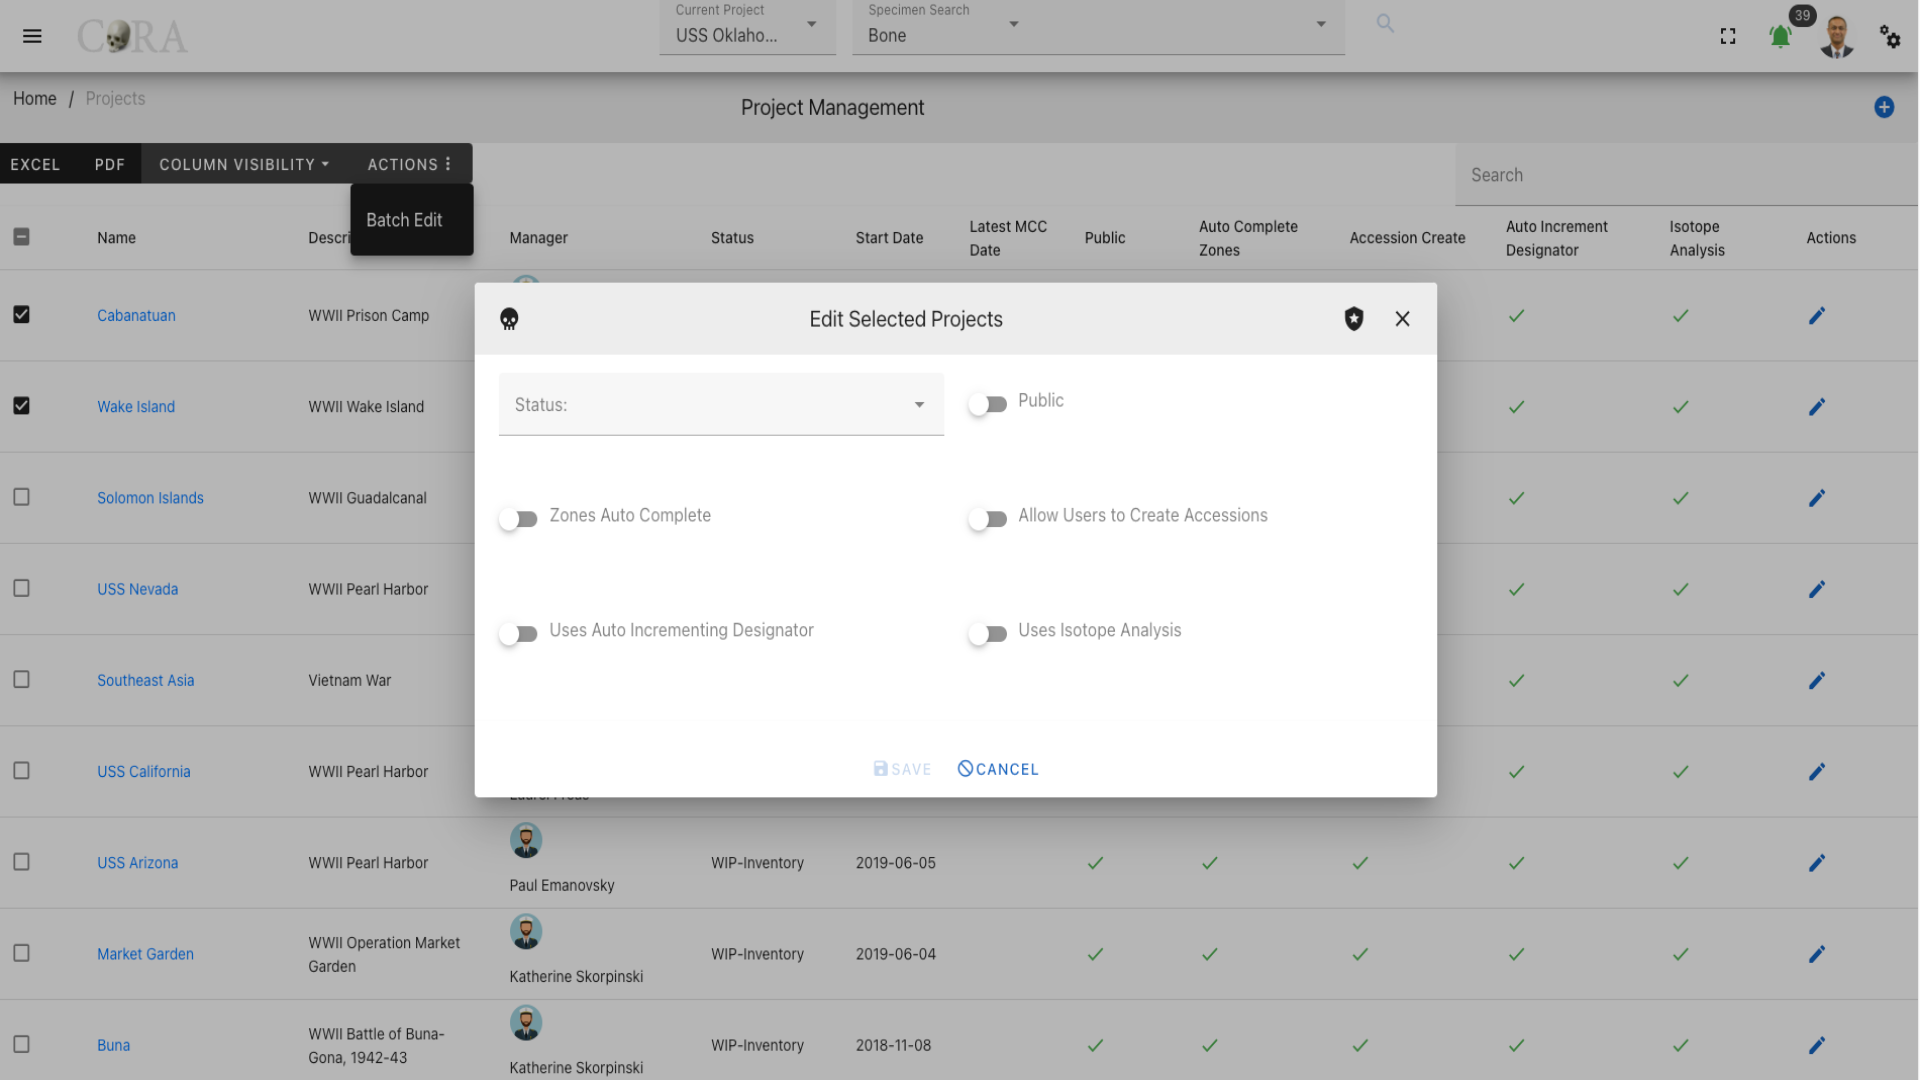Viewport: 1920px width, 1080px height.
Task: Open the Column Visibility dropdown
Action: tap(244, 164)
